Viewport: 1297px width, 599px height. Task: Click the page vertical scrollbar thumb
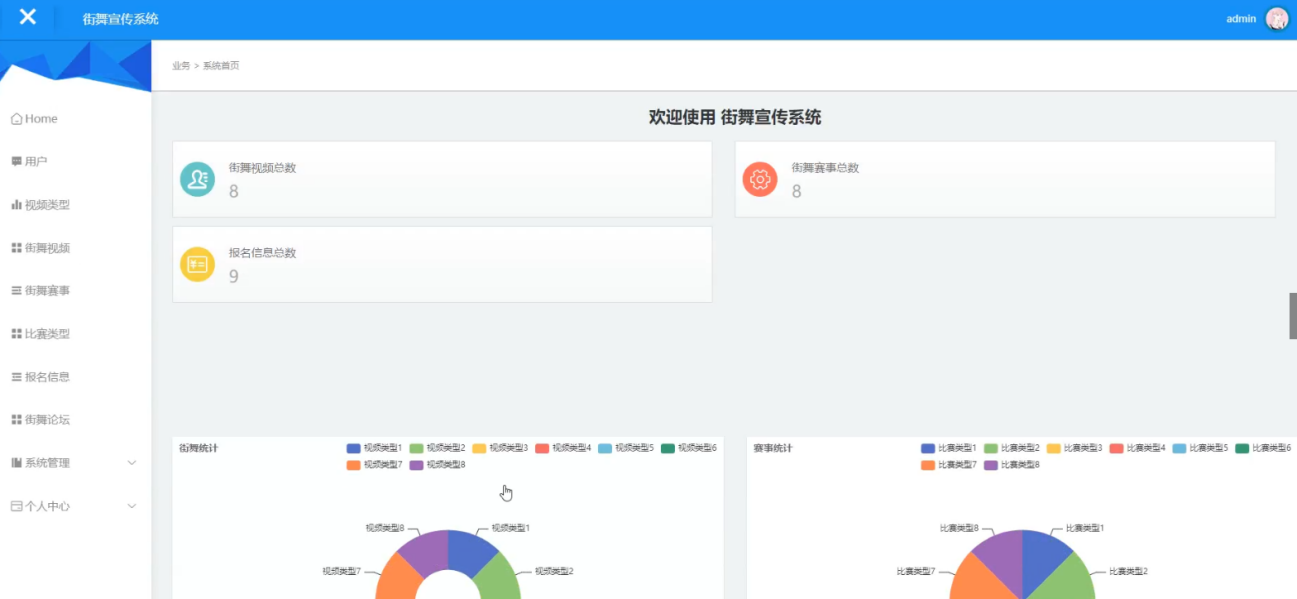click(x=1292, y=316)
